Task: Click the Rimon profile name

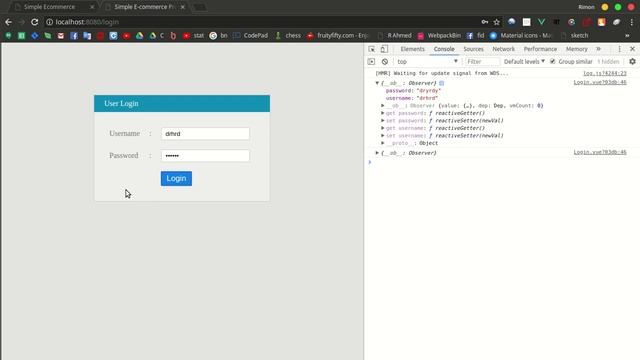Action: point(586,7)
